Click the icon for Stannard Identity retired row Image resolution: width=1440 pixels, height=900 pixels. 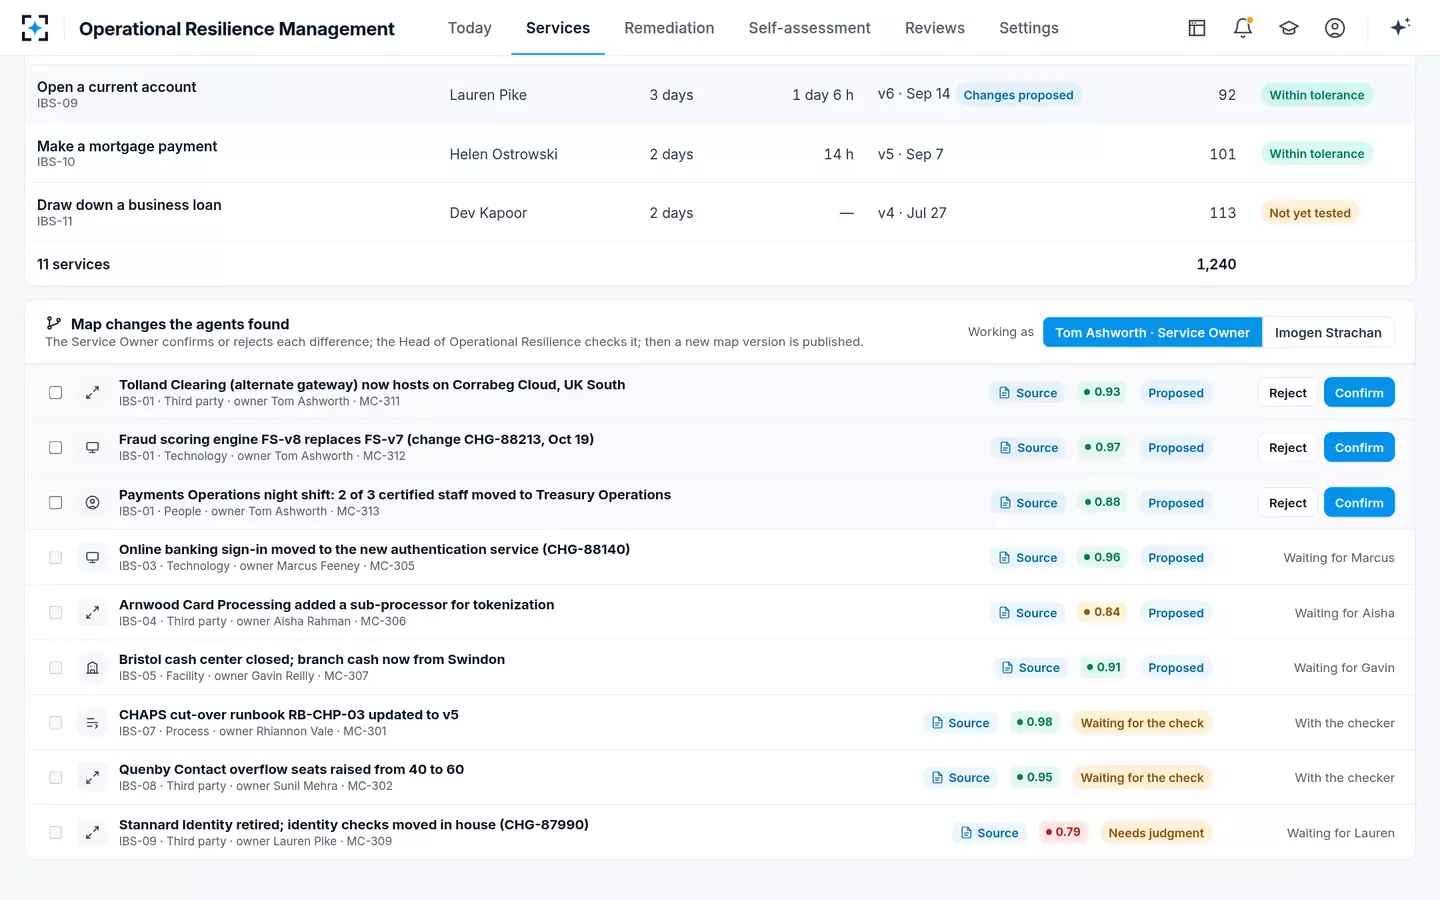tap(92, 833)
